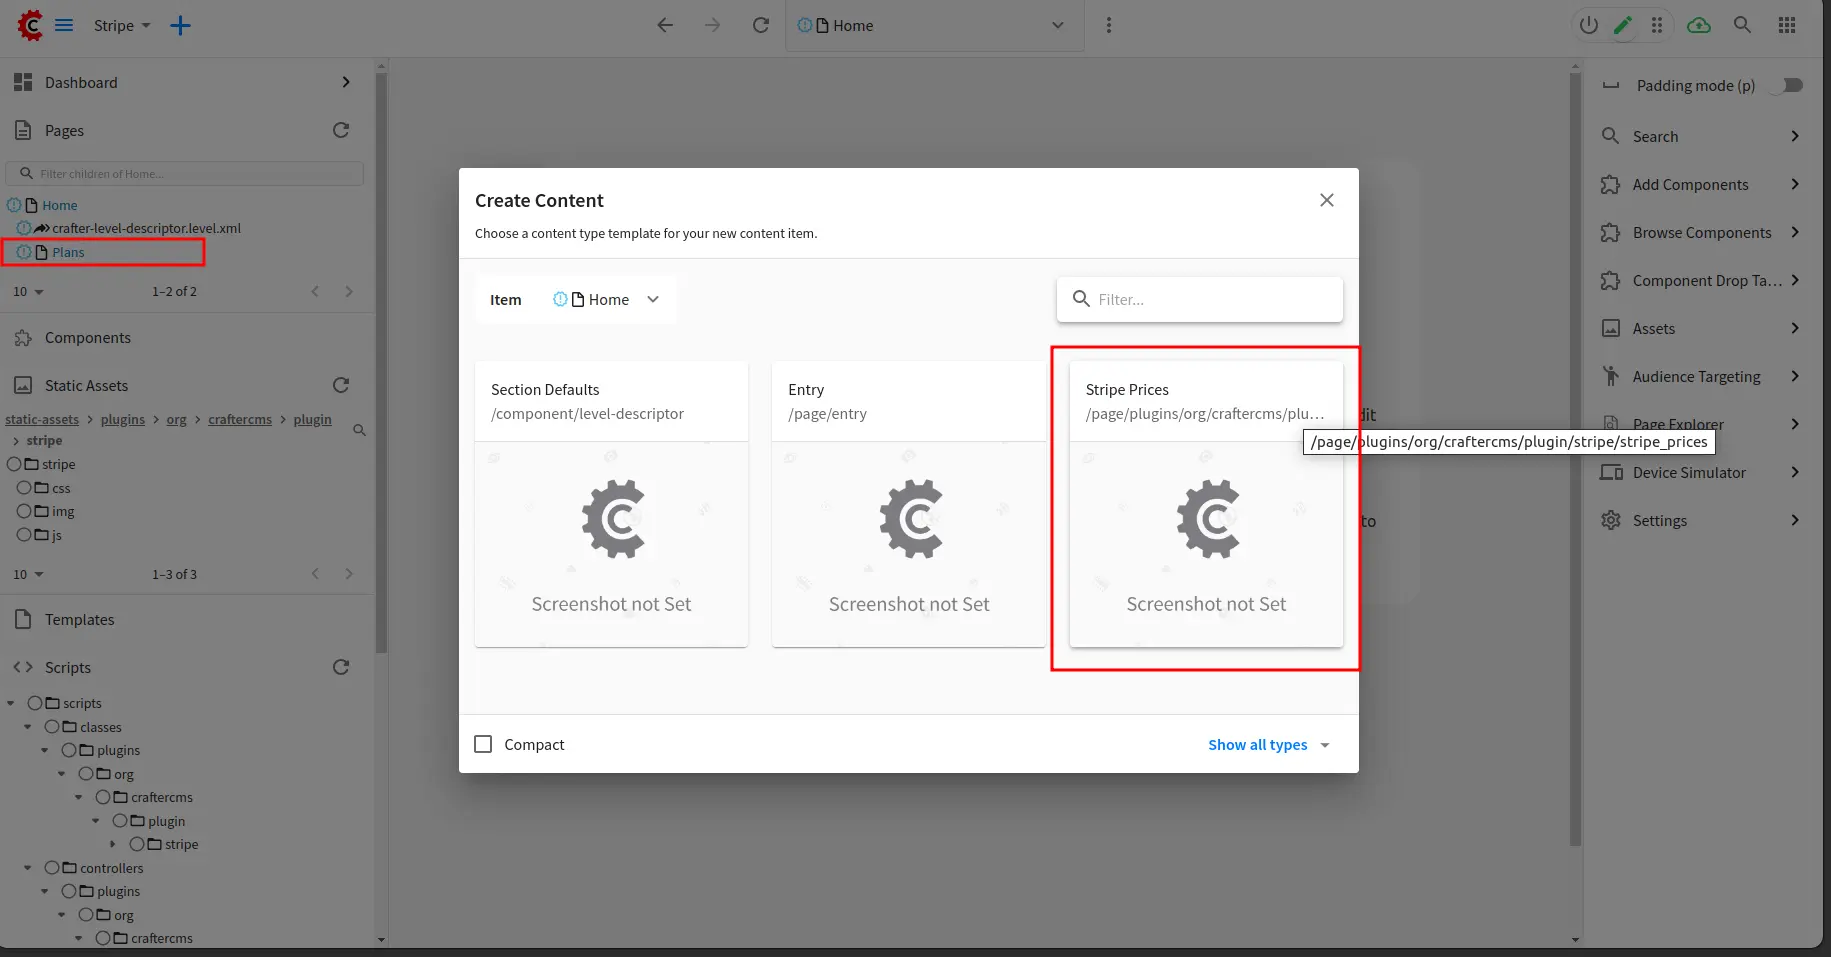This screenshot has width=1831, height=957.
Task: Close the Create Content dialog
Action: tap(1327, 200)
